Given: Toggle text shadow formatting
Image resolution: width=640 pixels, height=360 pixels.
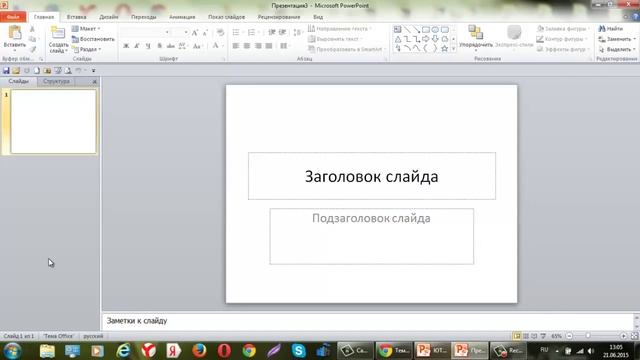Looking at the screenshot, I should pos(160,46).
